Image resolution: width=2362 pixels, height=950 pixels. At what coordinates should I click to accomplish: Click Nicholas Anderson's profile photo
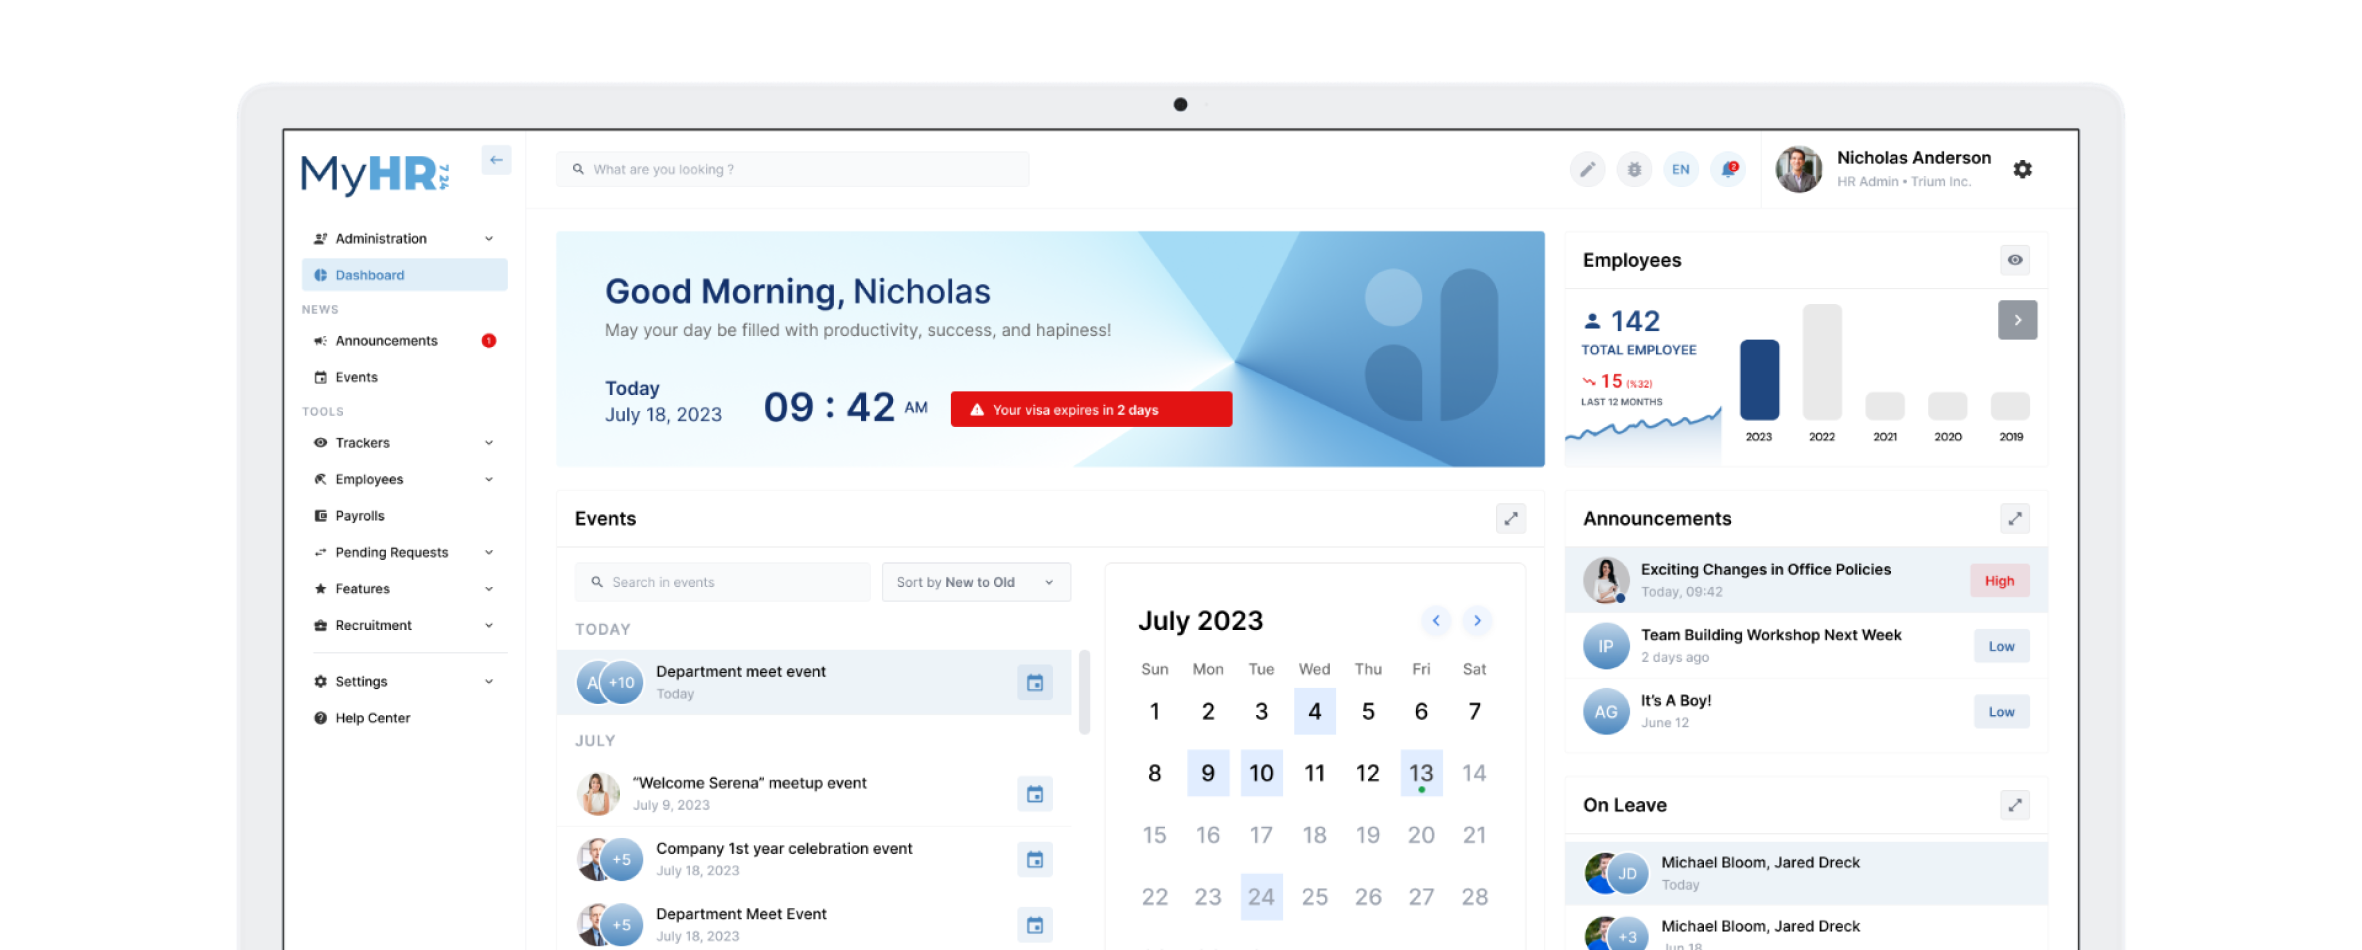[1798, 169]
